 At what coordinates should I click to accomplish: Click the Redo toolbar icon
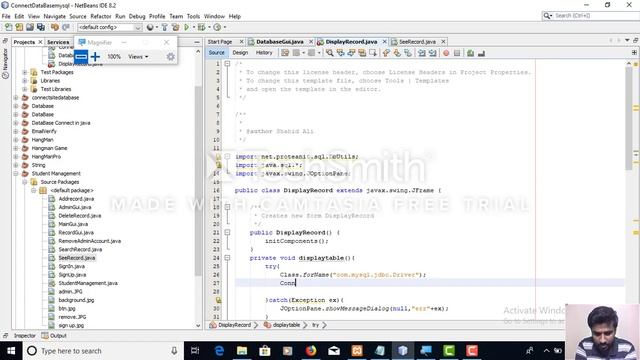(x=66, y=27)
